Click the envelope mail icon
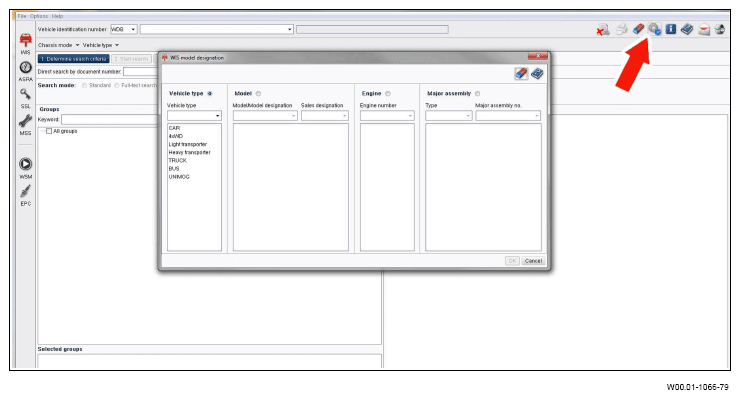 point(704,30)
